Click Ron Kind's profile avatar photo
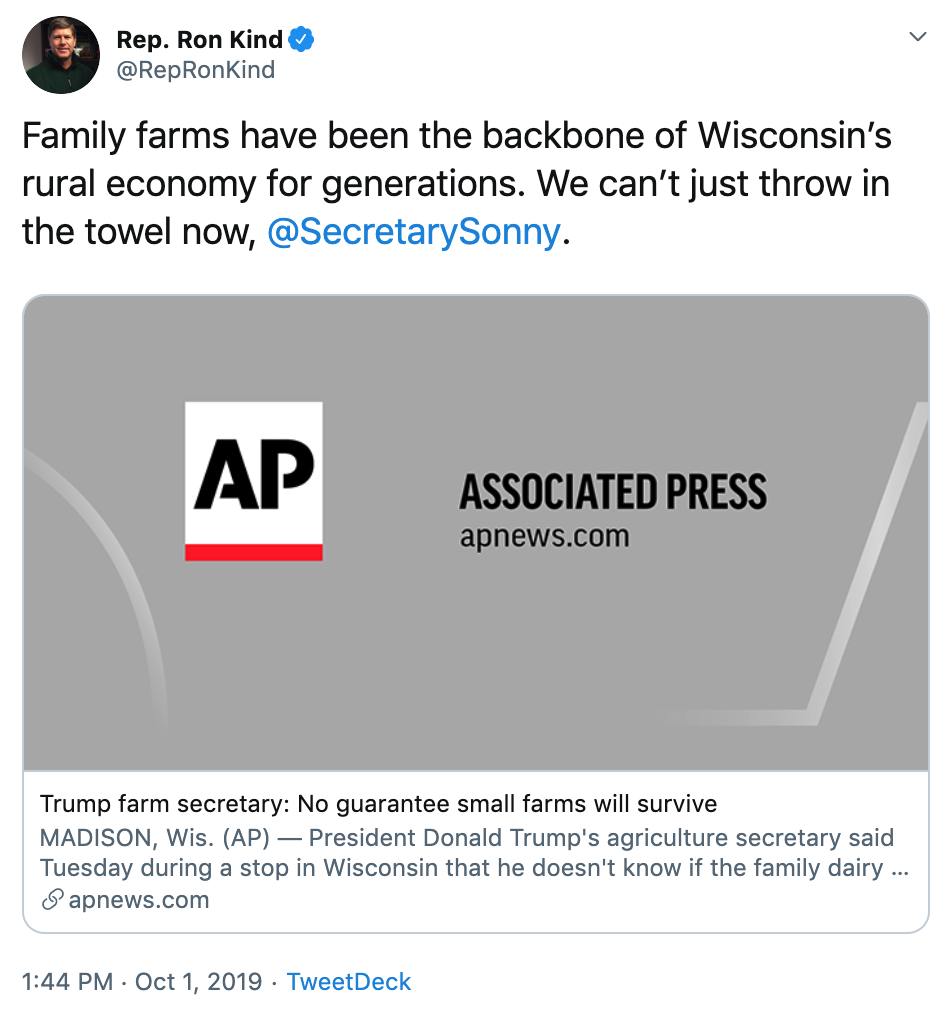The height and width of the screenshot is (1018, 952). click(x=61, y=55)
